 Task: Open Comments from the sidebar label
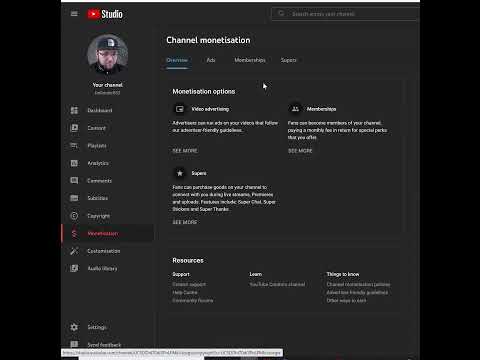click(x=99, y=181)
